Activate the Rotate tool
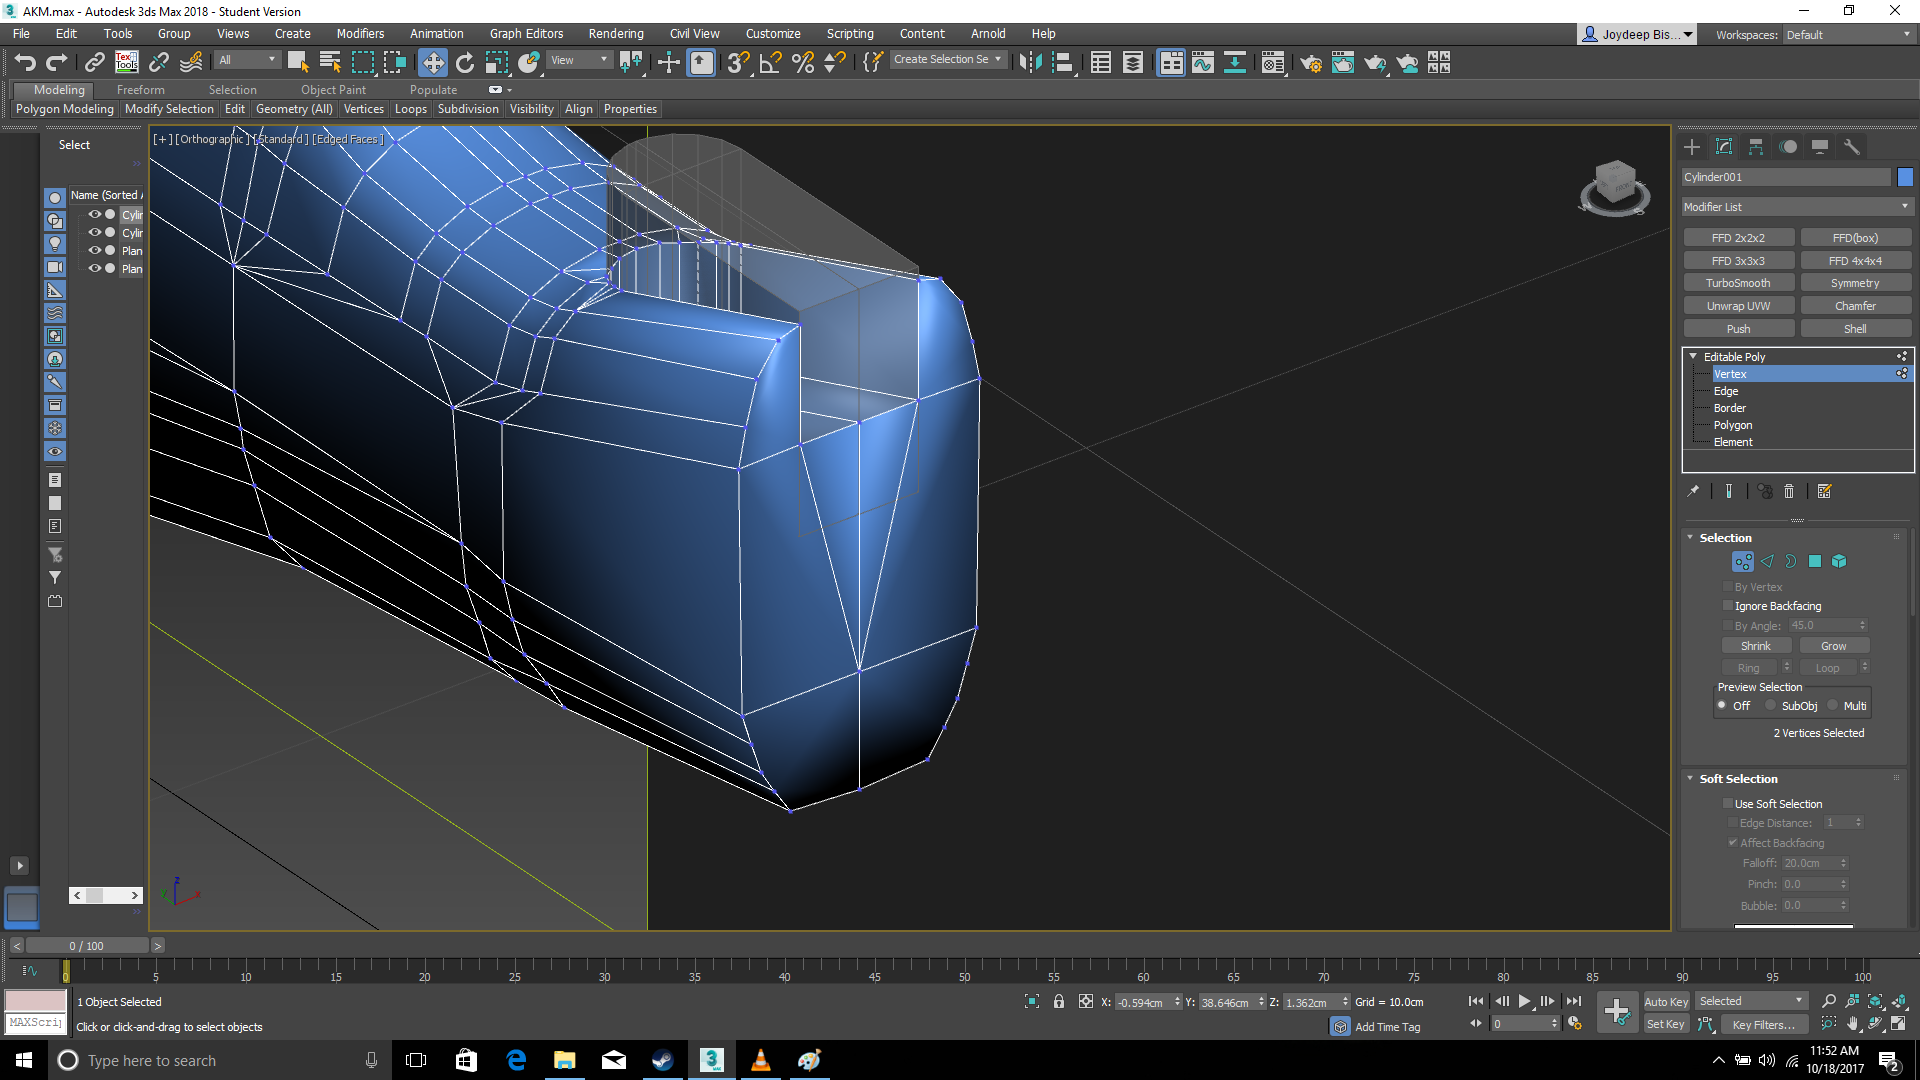The image size is (1920, 1080). tap(465, 62)
